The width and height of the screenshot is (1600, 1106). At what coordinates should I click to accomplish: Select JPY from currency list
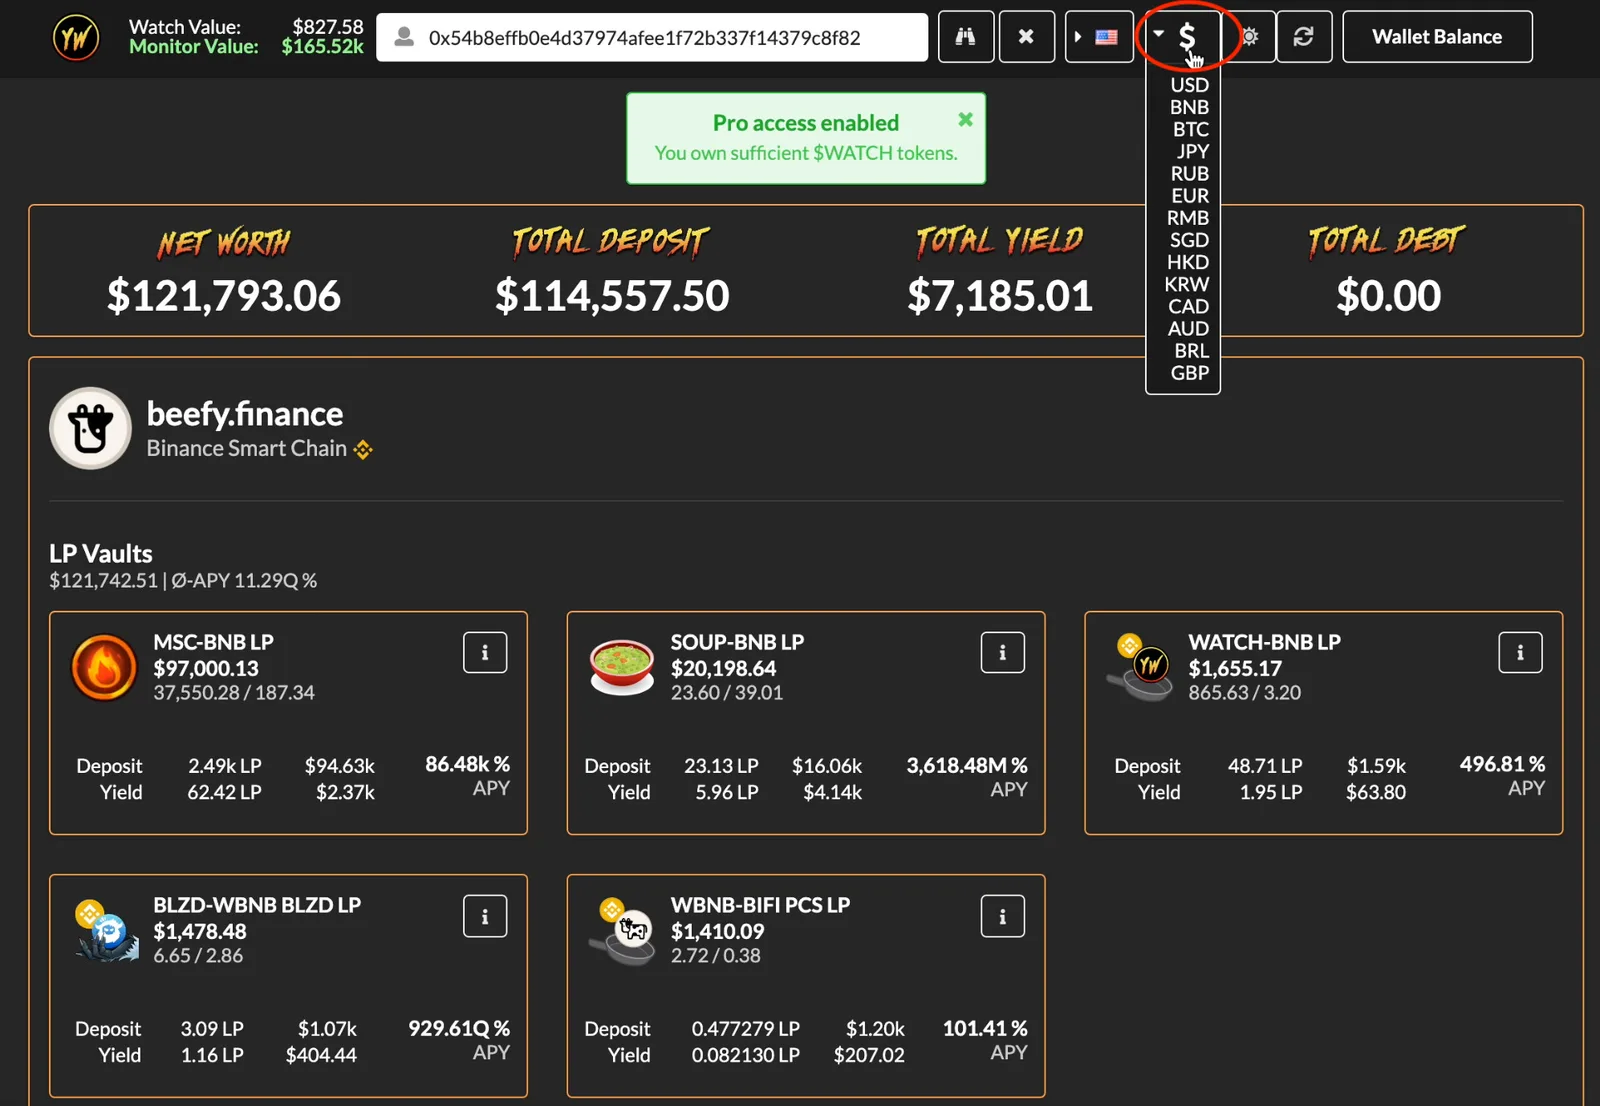coord(1192,151)
